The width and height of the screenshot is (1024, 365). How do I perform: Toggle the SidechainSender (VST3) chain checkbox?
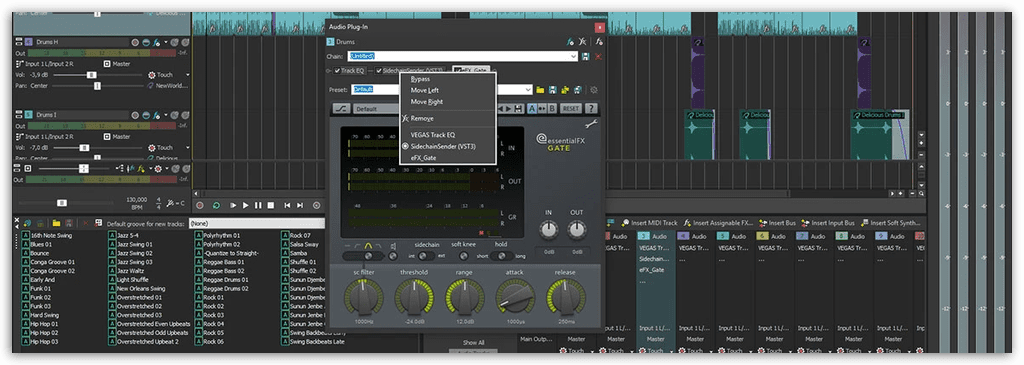coord(378,71)
